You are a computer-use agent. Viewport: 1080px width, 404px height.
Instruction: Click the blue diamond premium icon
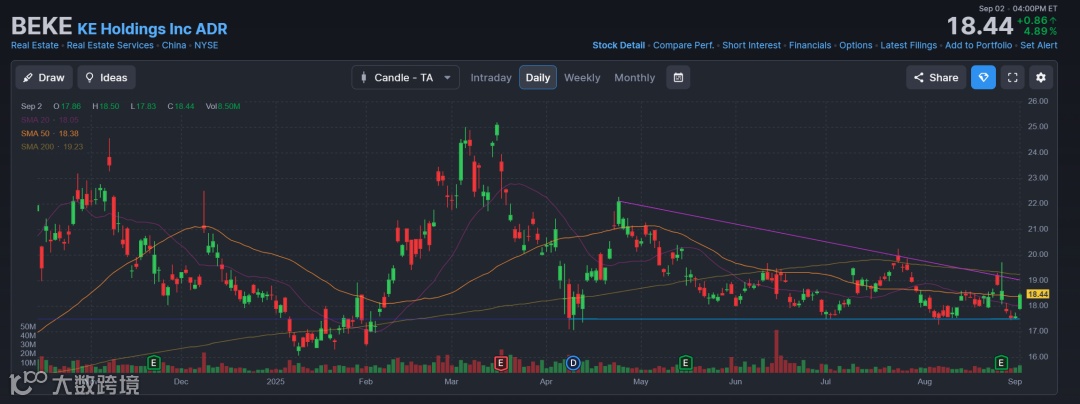[x=984, y=78]
